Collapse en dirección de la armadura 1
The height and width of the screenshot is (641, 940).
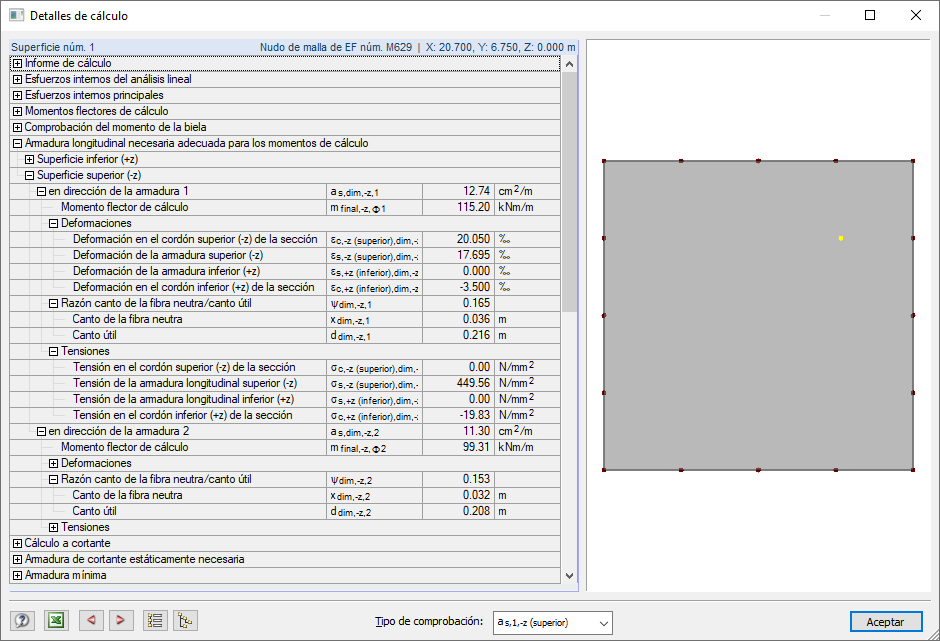41,191
